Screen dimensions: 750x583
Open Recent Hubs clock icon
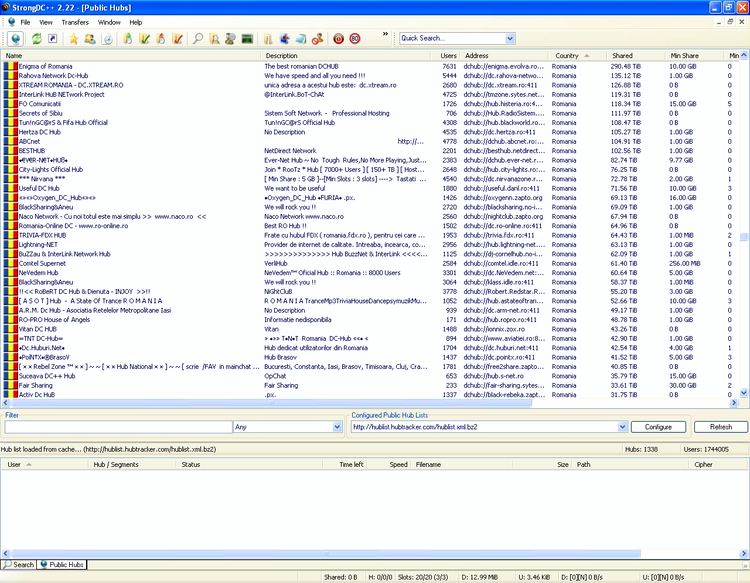[x=108, y=39]
